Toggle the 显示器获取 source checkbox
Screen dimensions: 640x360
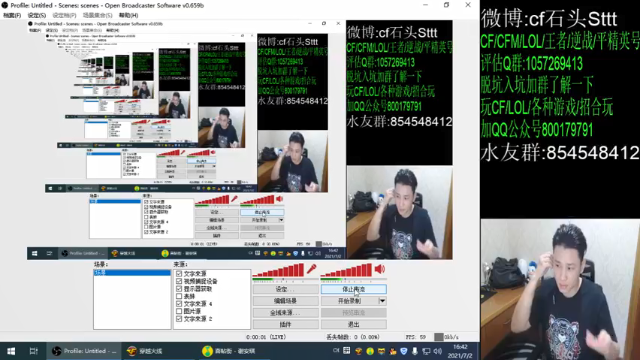[179, 289]
